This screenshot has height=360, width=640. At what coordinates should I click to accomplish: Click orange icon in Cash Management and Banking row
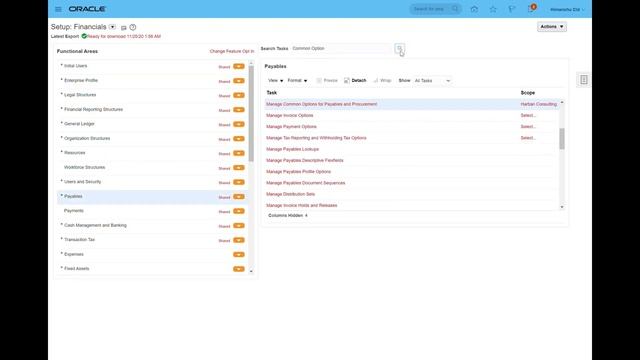[239, 226]
